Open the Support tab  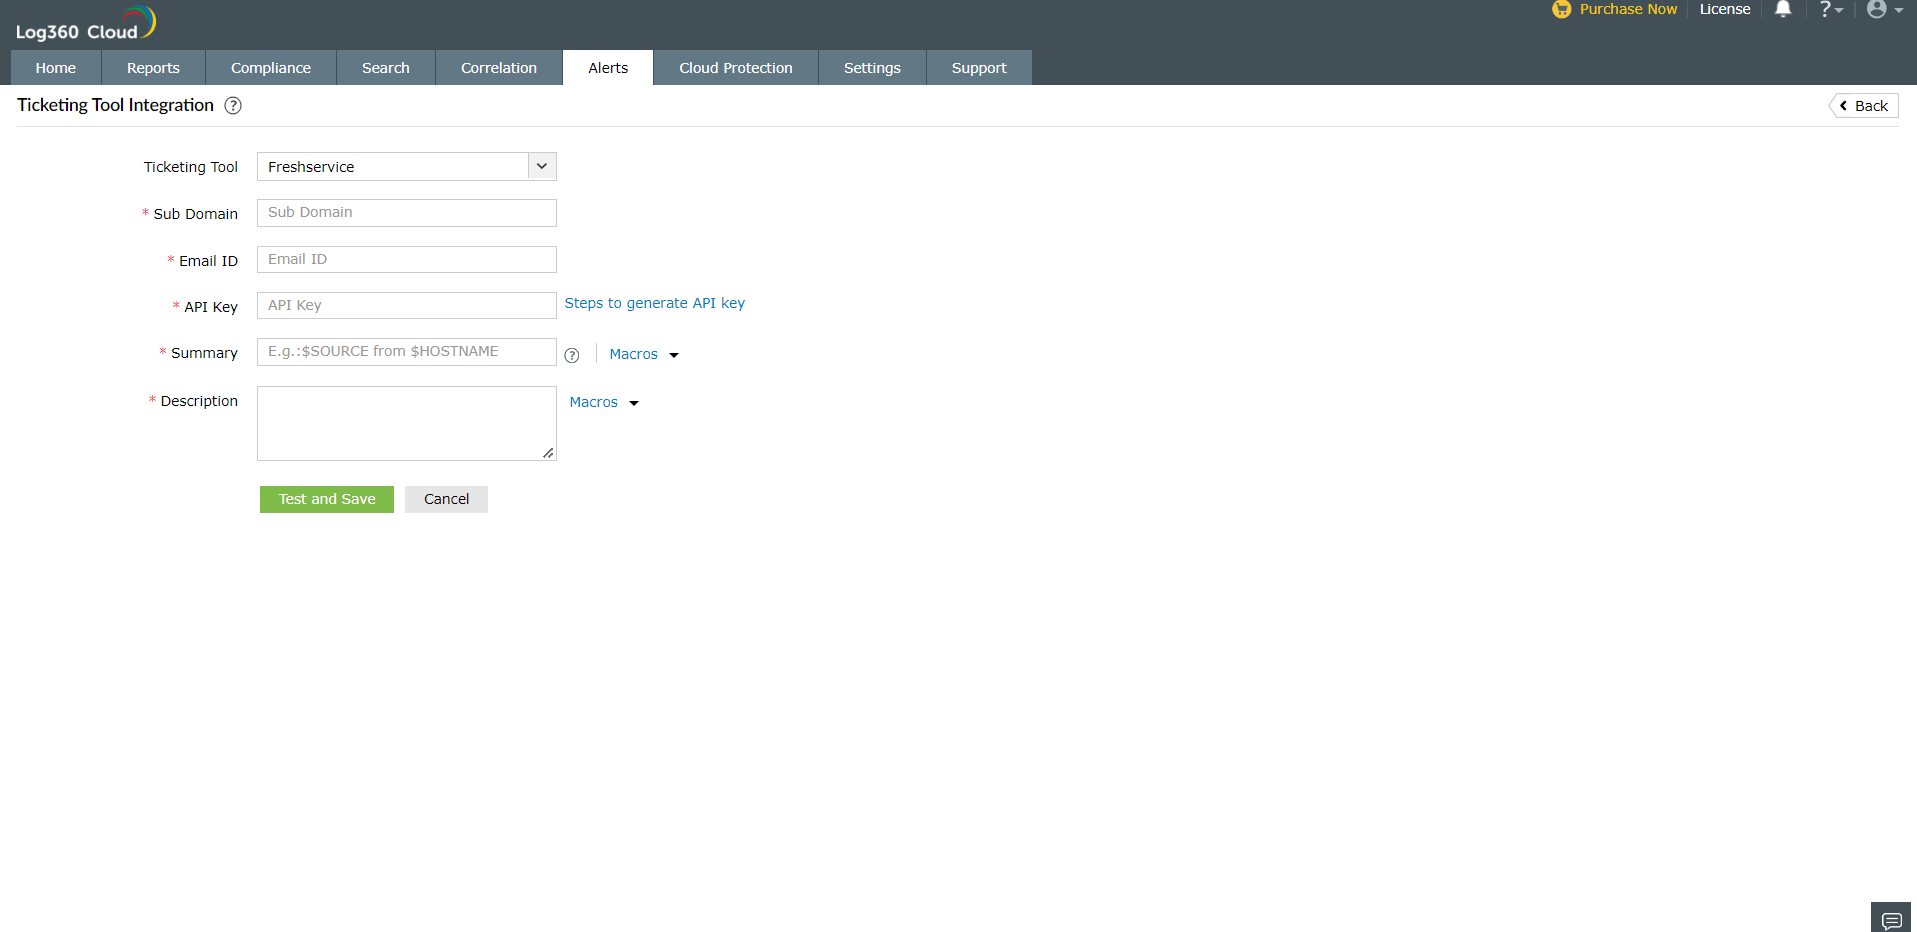coord(979,68)
